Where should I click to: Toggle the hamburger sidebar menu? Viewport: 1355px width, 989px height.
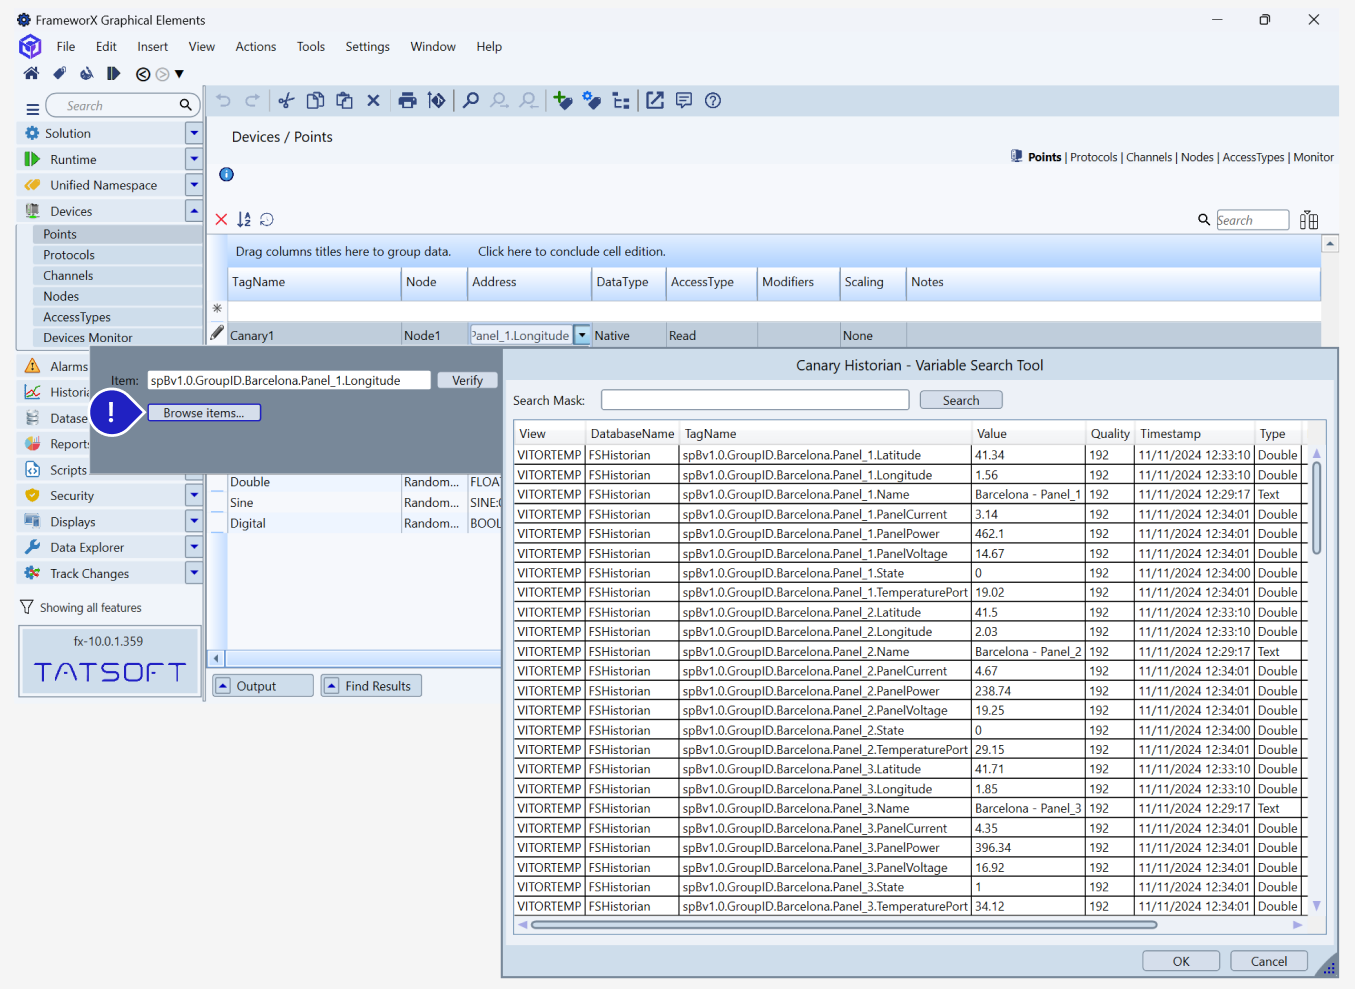pos(33,108)
